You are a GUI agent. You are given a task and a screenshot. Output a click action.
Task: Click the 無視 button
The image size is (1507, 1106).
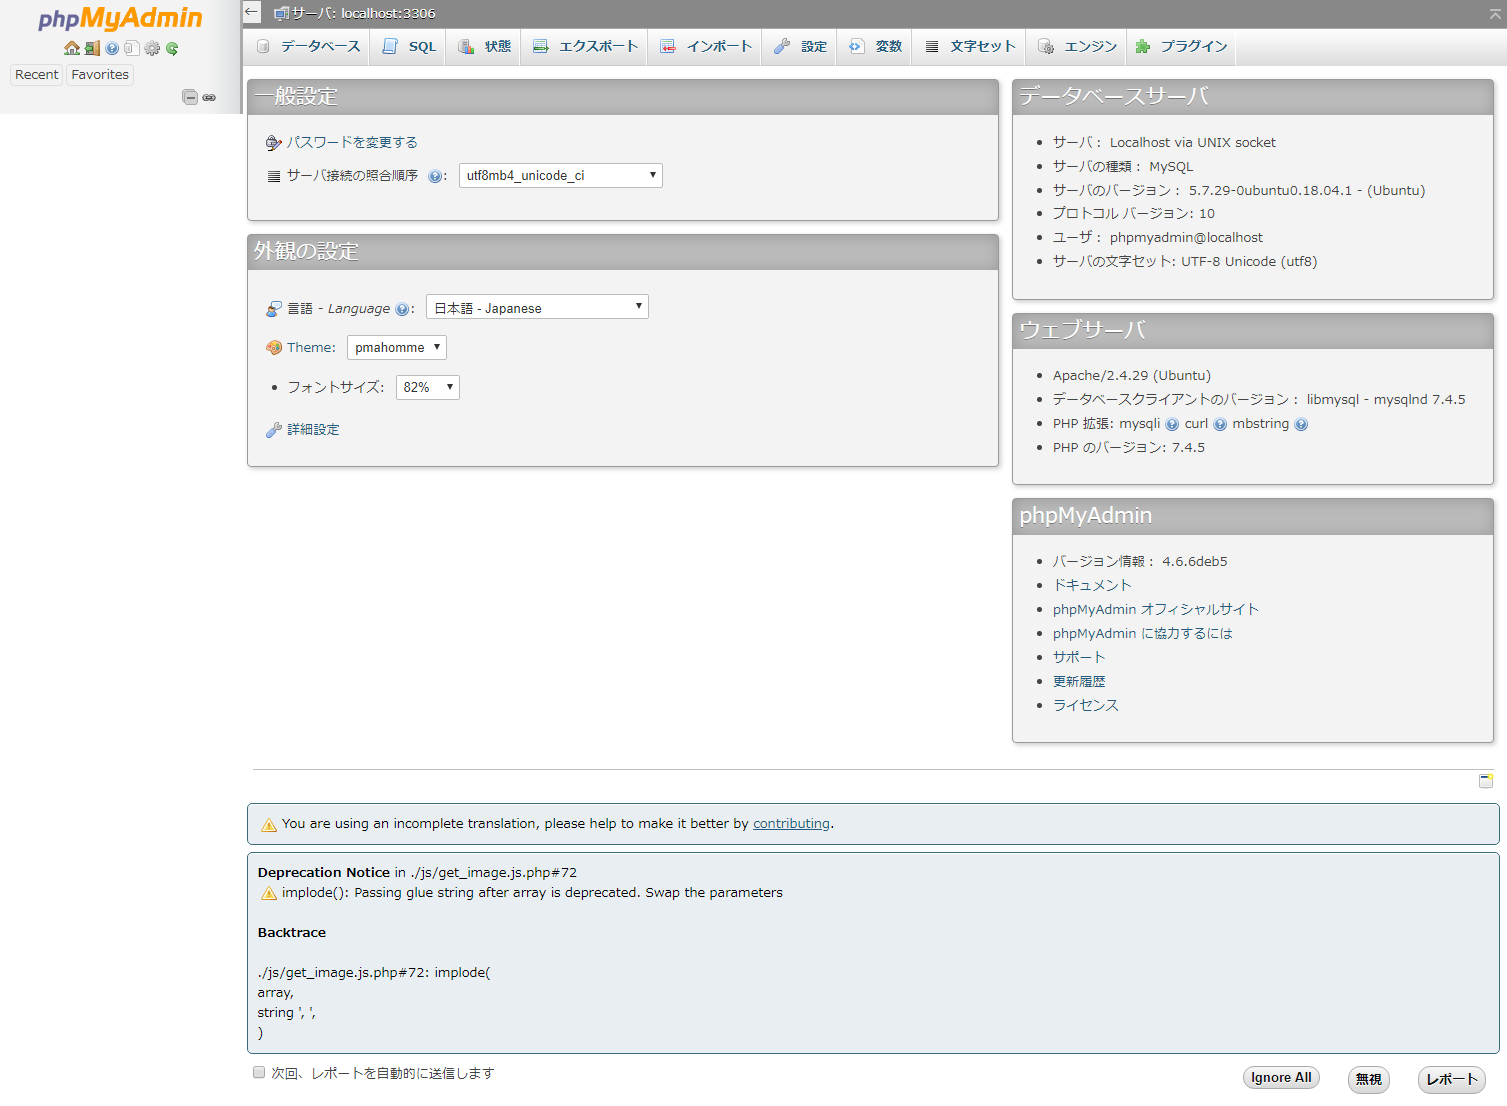(1369, 1079)
